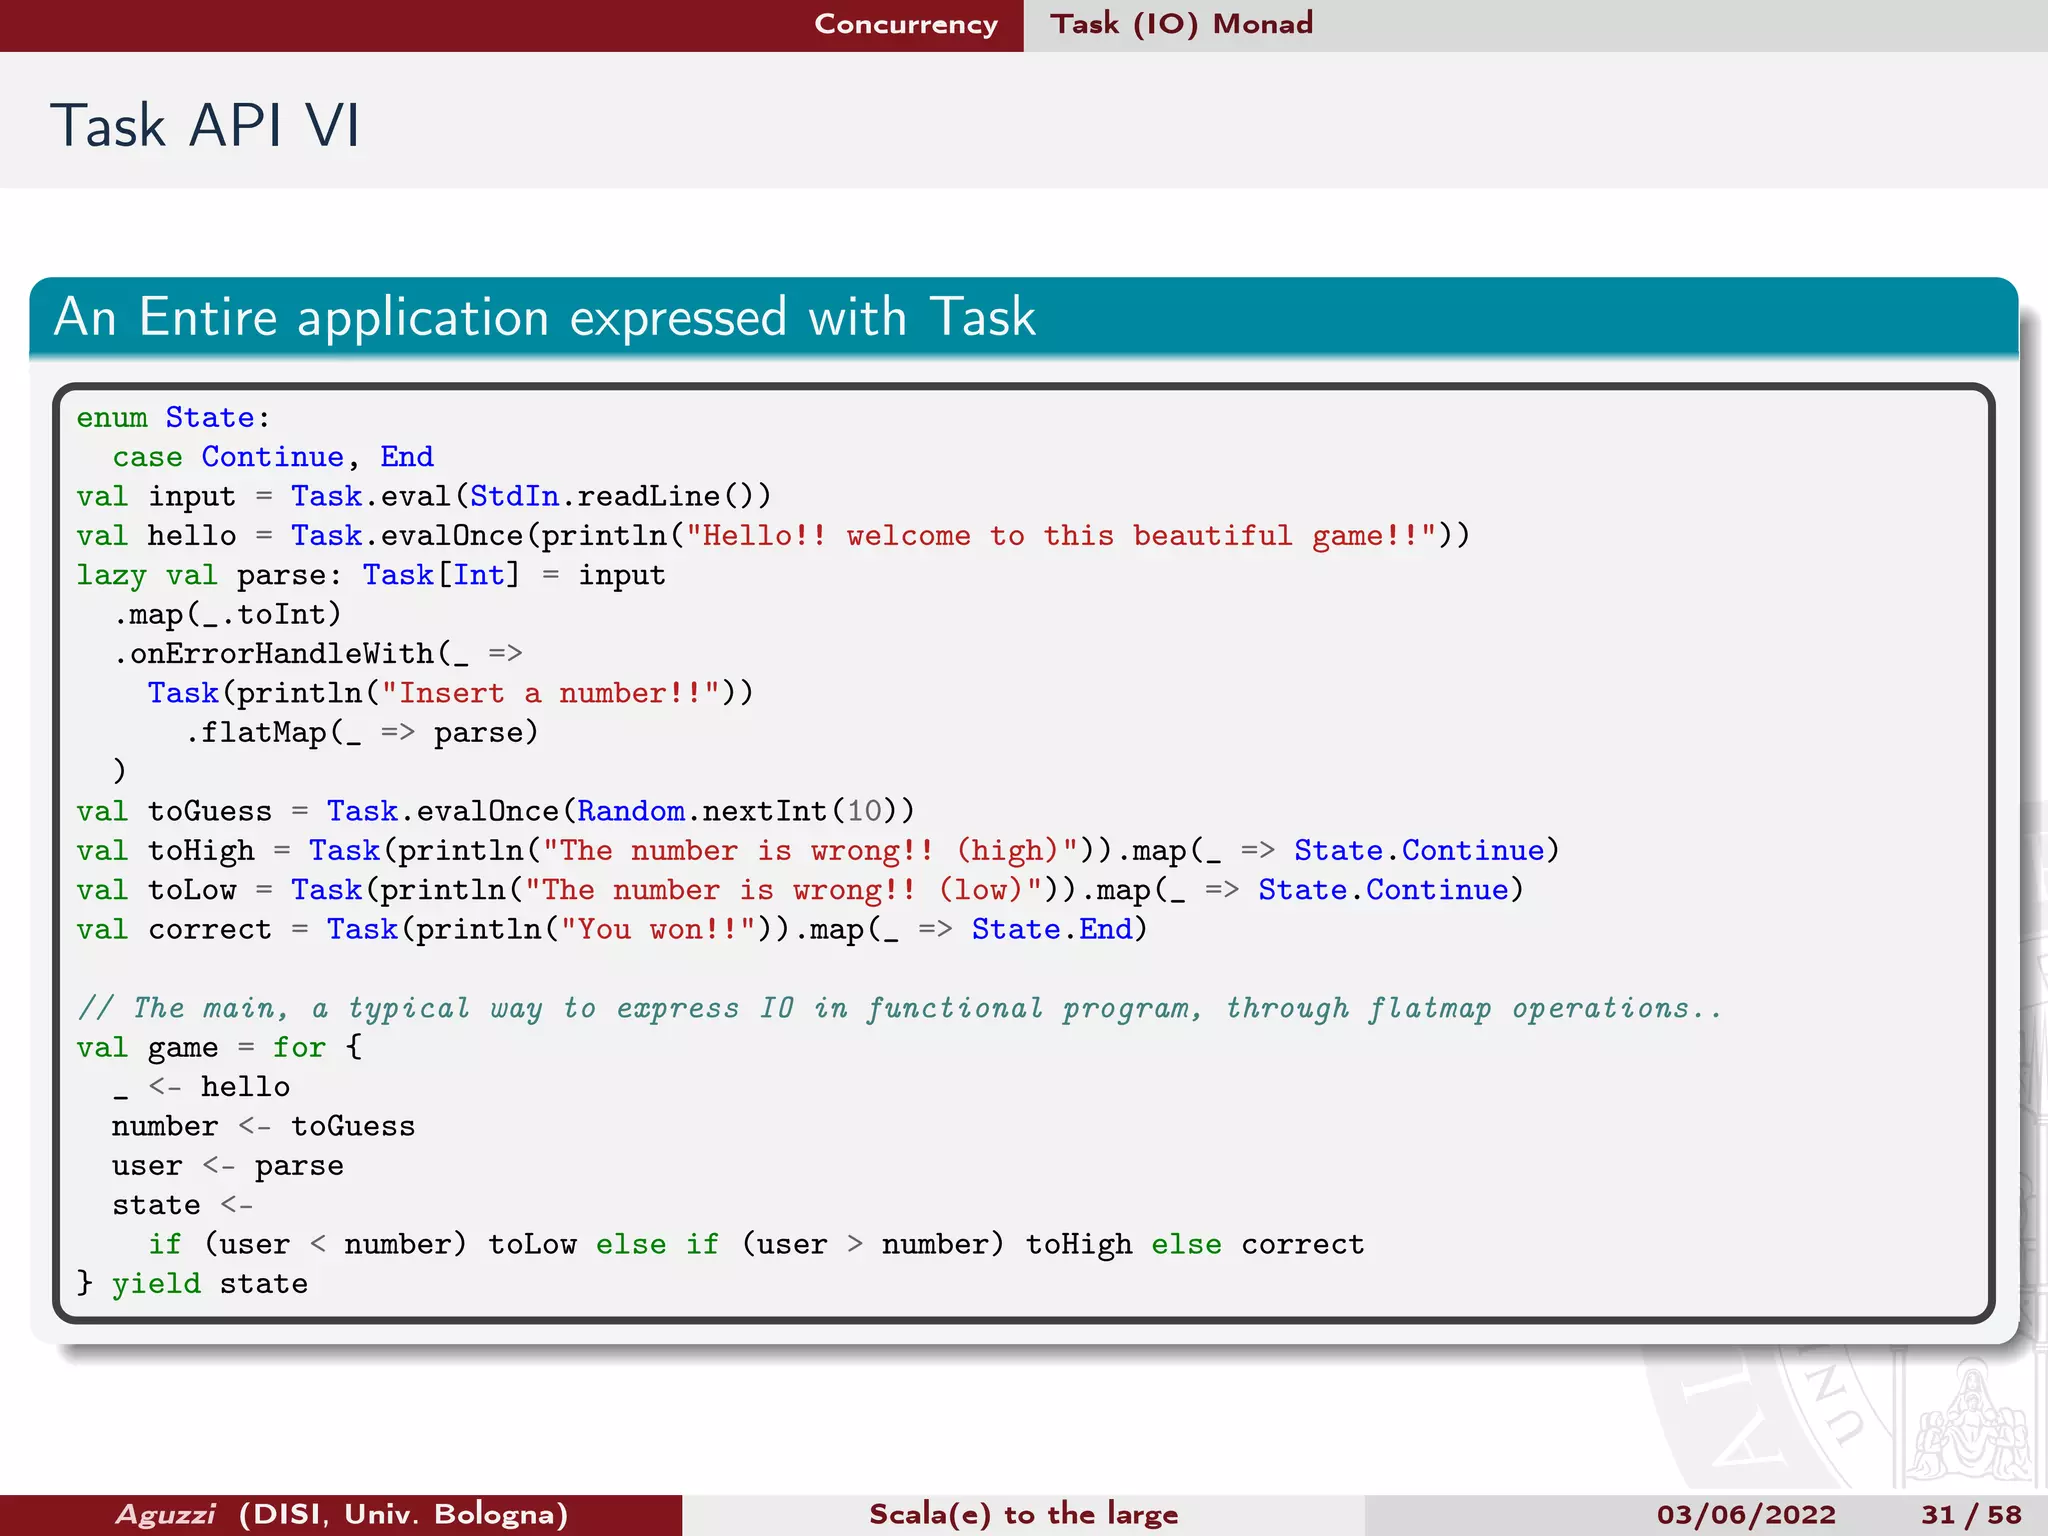Click the comment starting with '// The main'

point(899,1008)
